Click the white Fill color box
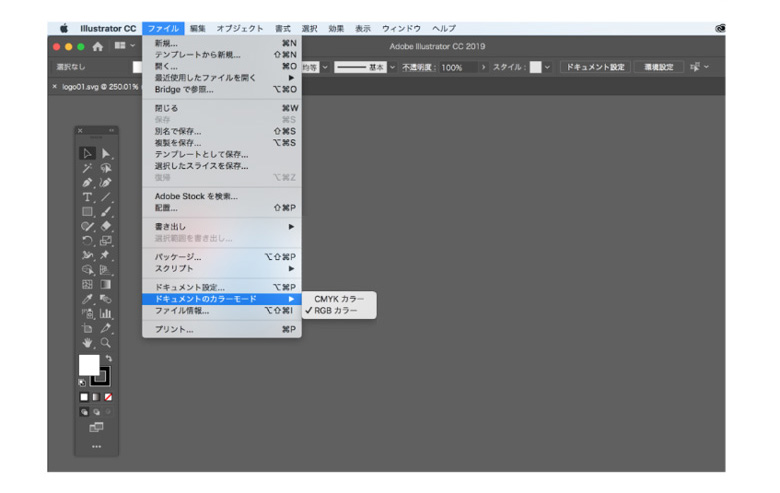 pyautogui.click(x=89, y=365)
